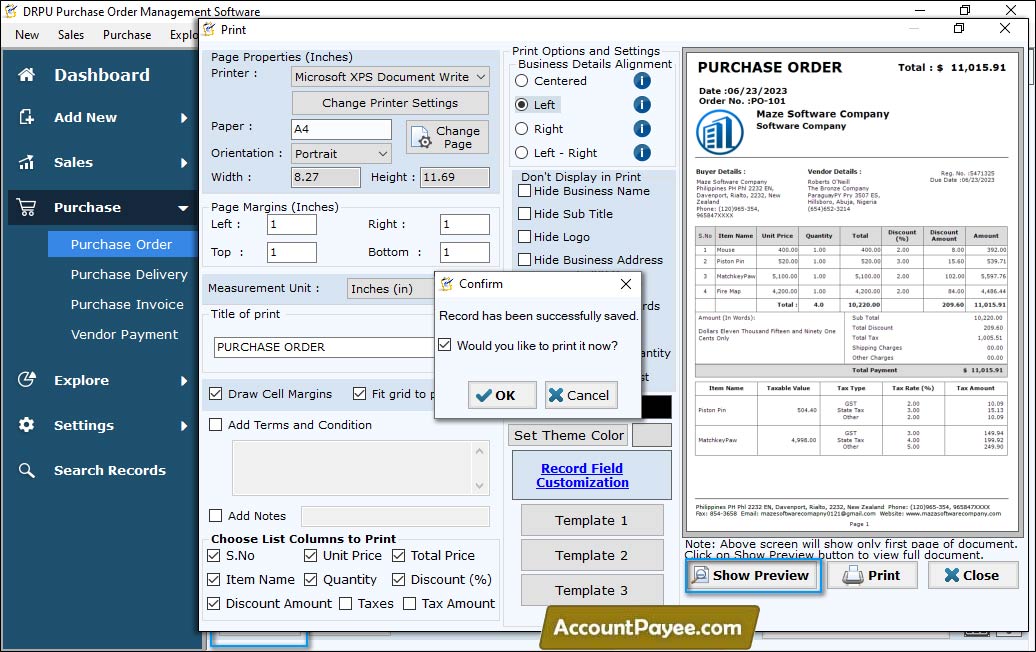
Task: Enable Hide Logo checkbox
Action: coord(525,237)
